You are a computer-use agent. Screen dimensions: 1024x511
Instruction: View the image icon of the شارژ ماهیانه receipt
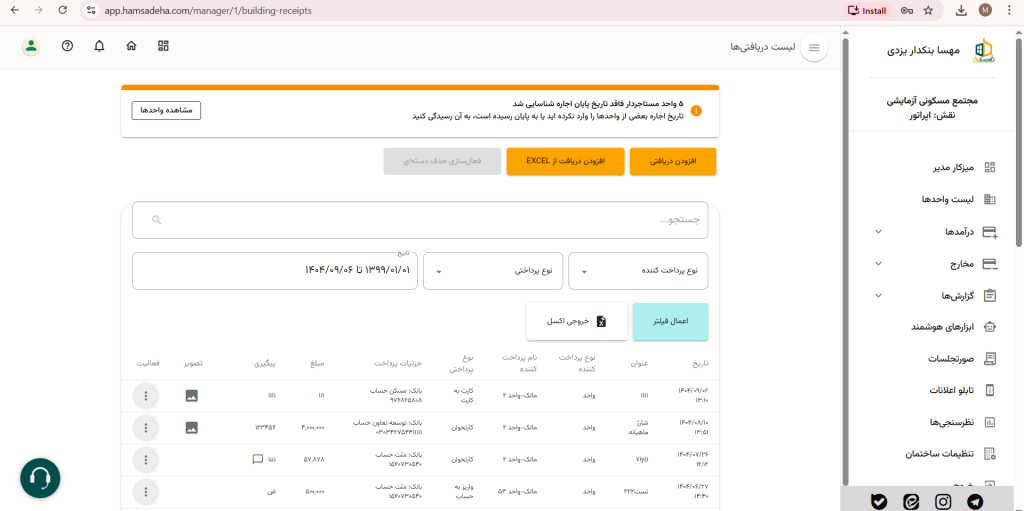[x=191, y=427]
